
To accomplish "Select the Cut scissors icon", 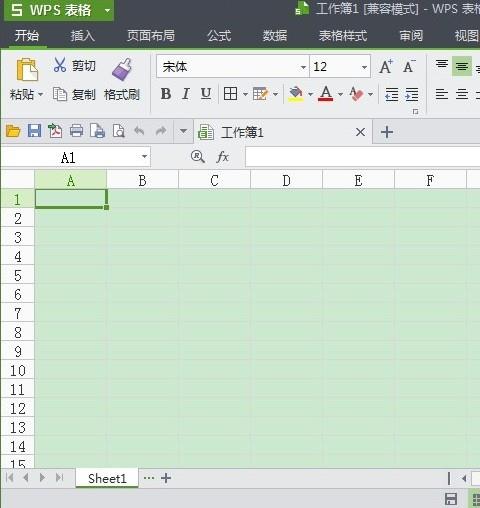I will point(60,65).
